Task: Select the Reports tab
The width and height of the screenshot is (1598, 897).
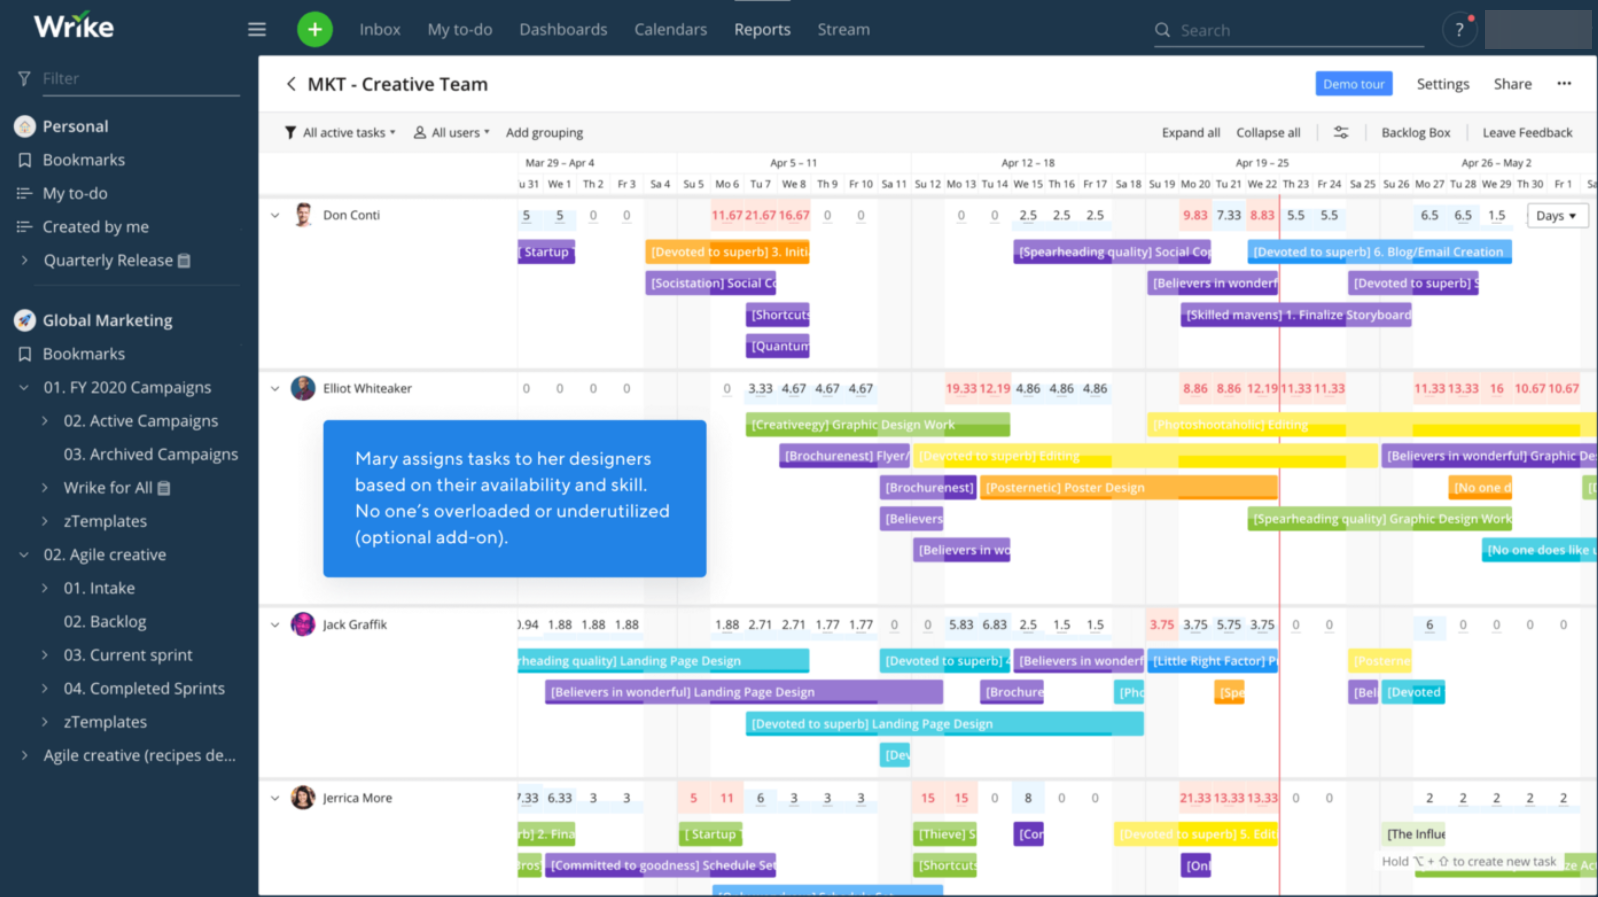Action: [762, 30]
